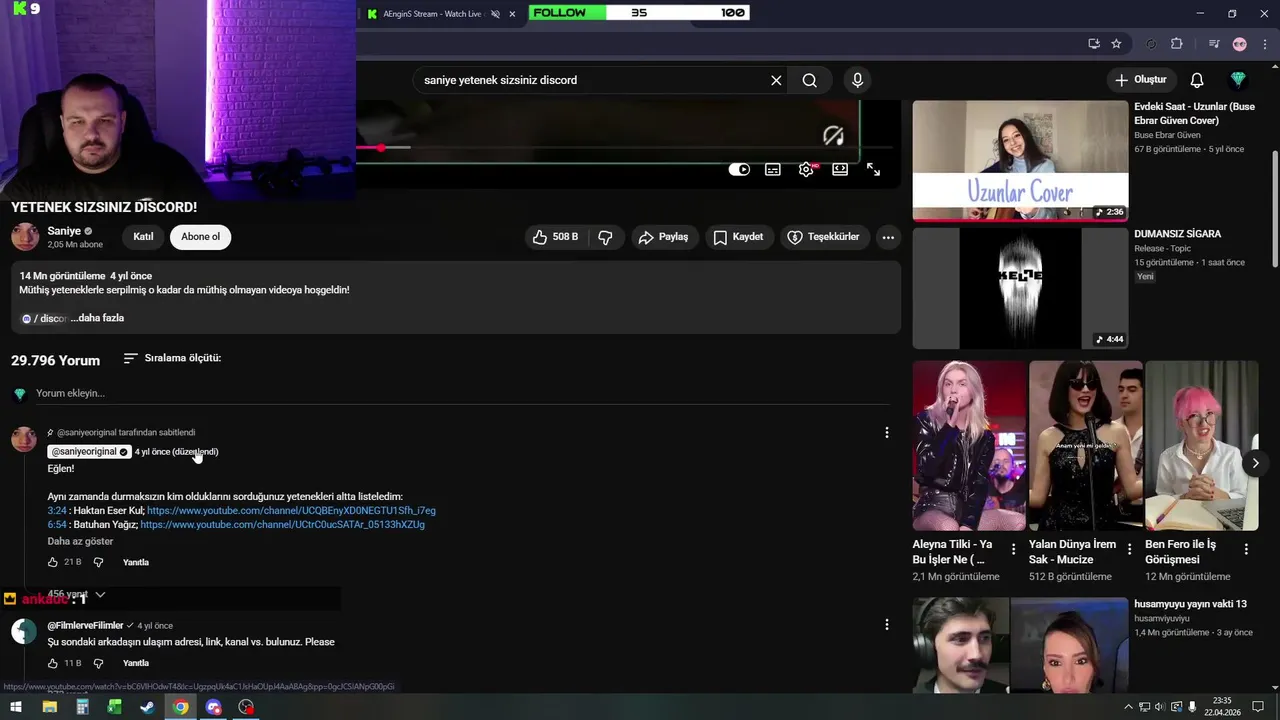Screen dimensions: 1280x720
Task: Open File Explorer from taskbar
Action: (49, 707)
